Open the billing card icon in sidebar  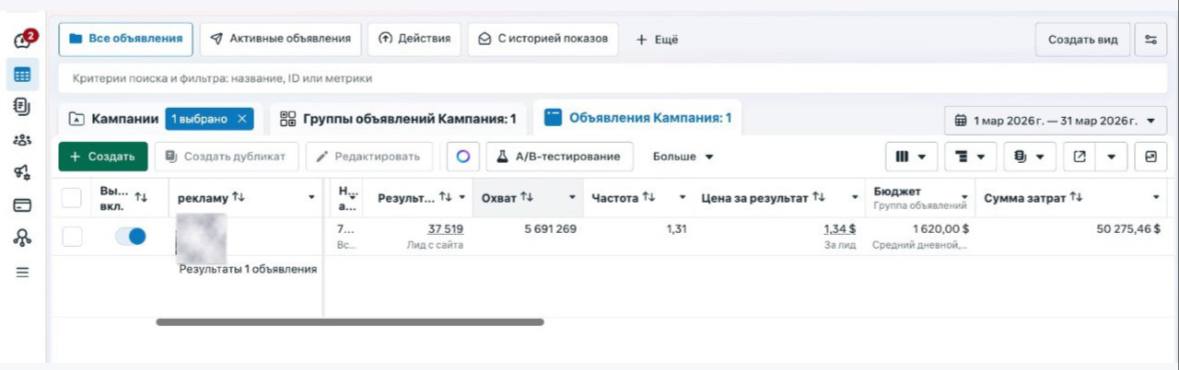(x=23, y=205)
